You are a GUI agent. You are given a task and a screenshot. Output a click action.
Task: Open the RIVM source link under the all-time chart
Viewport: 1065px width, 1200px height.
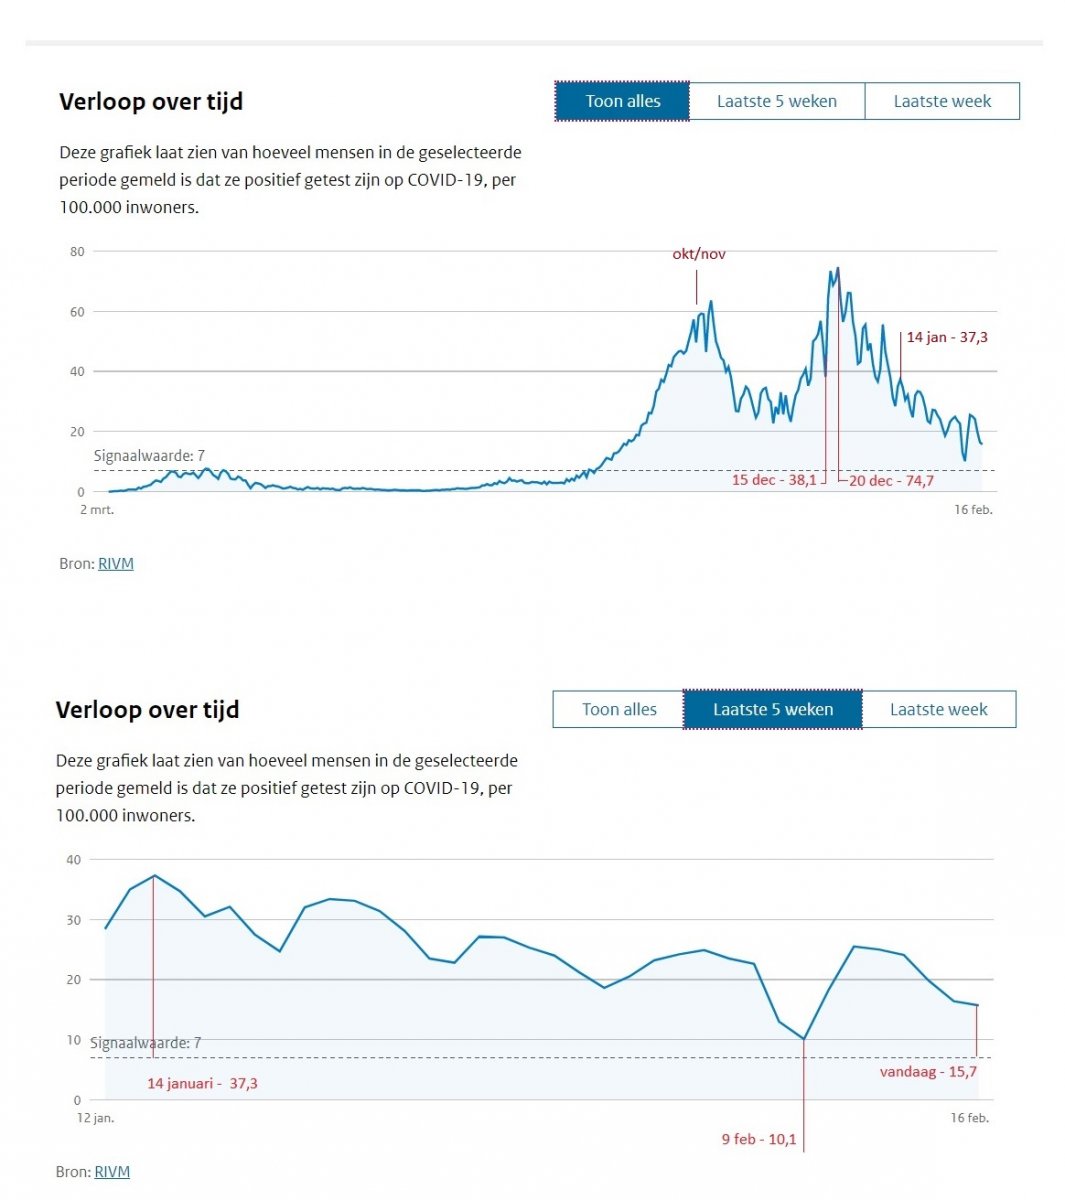coord(116,563)
